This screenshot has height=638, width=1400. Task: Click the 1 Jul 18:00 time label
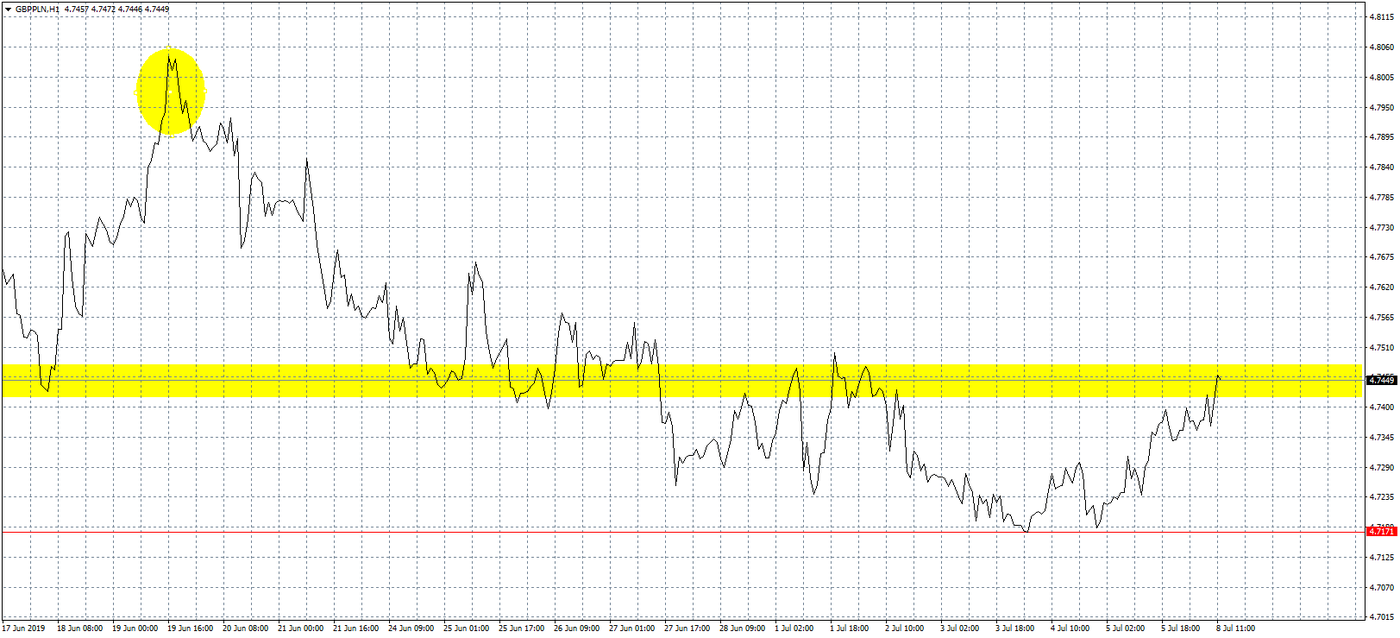848,630
